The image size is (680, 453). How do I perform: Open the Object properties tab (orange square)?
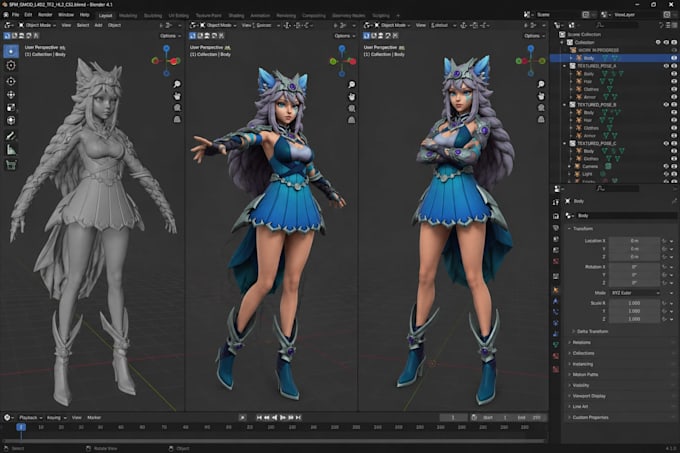[556, 290]
